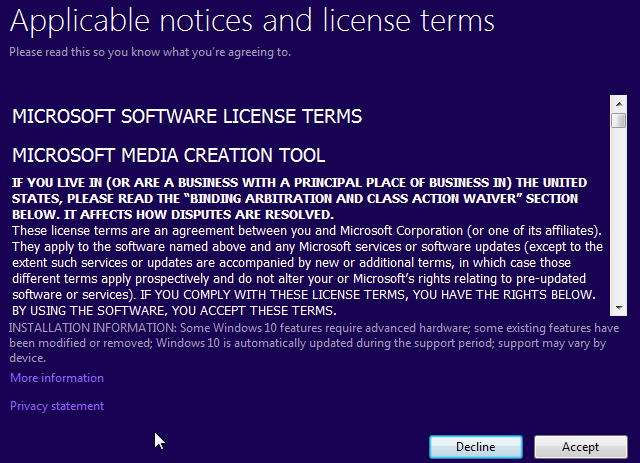
Task: Click the scrollbar up arrow
Action: click(x=619, y=104)
